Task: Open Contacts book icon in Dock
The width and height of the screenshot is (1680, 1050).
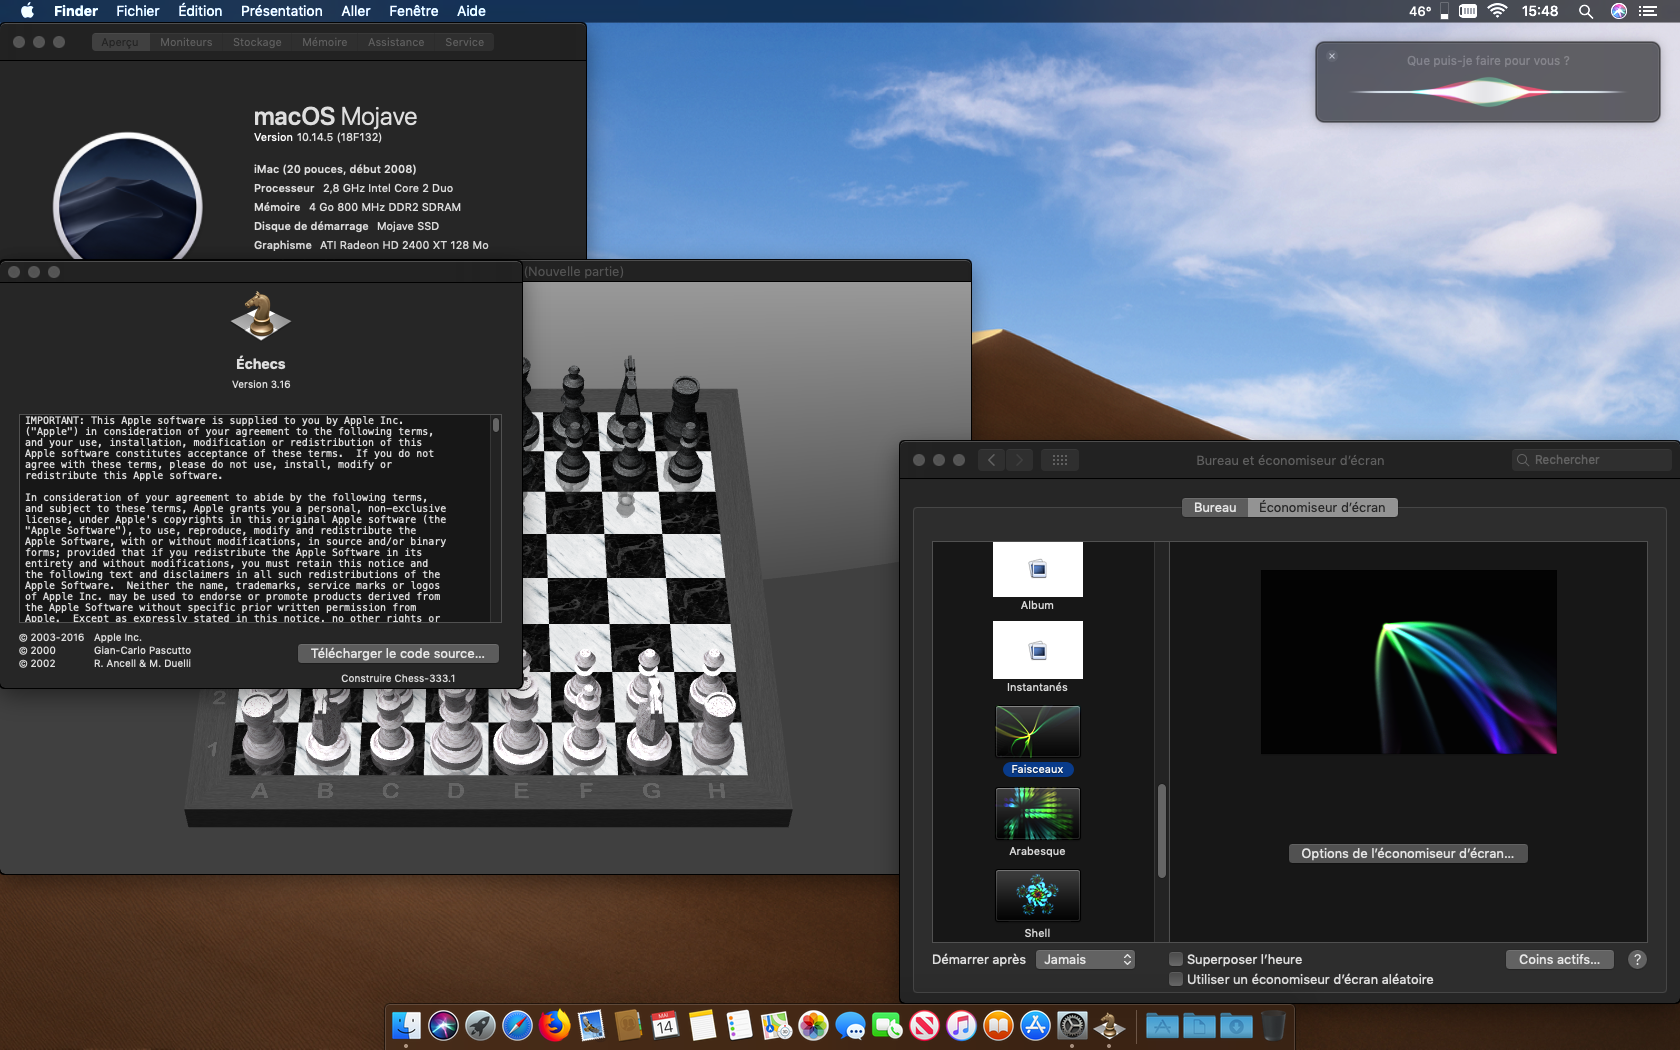Action: coord(628,1025)
